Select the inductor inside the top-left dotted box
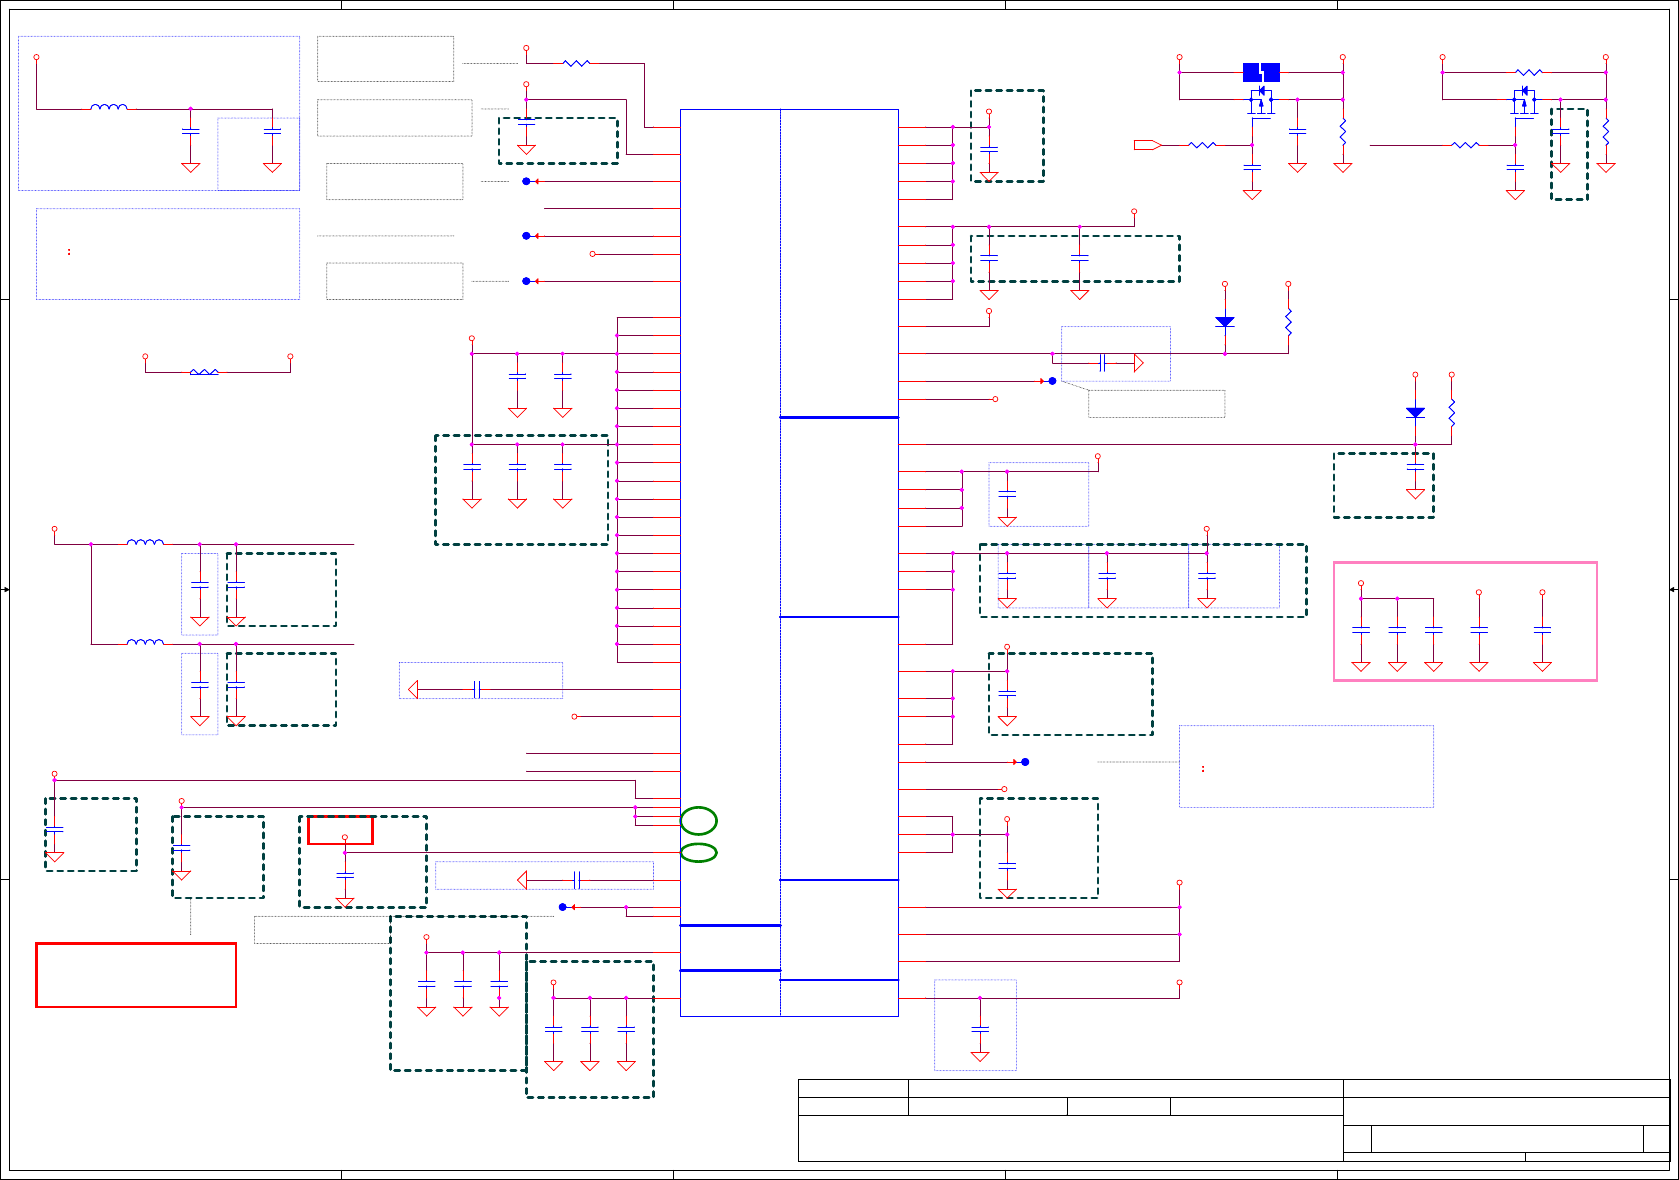The image size is (1679, 1180). click(x=109, y=107)
